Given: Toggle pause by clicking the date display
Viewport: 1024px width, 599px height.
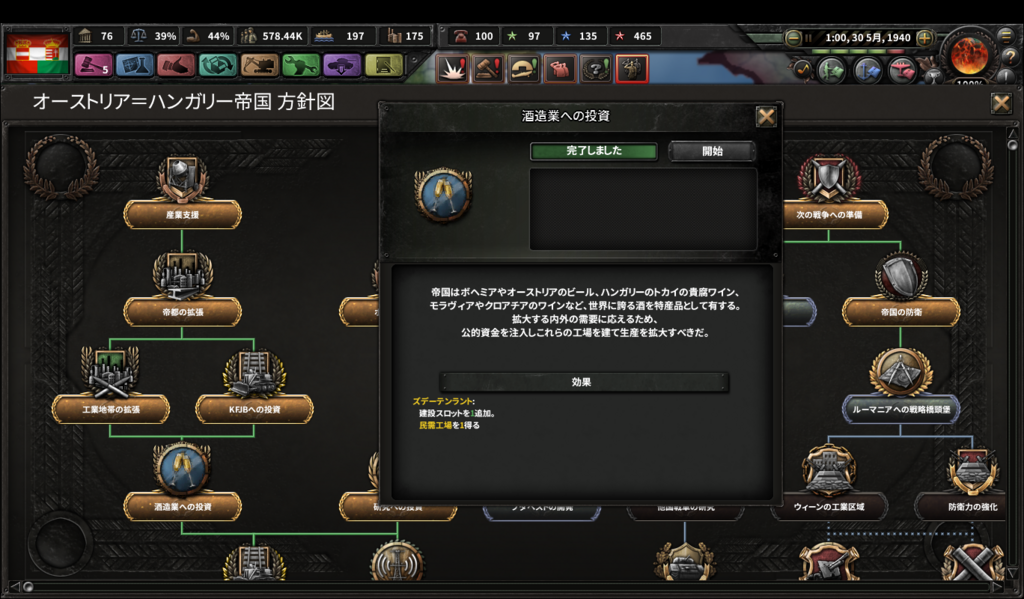Looking at the screenshot, I should [x=867, y=38].
